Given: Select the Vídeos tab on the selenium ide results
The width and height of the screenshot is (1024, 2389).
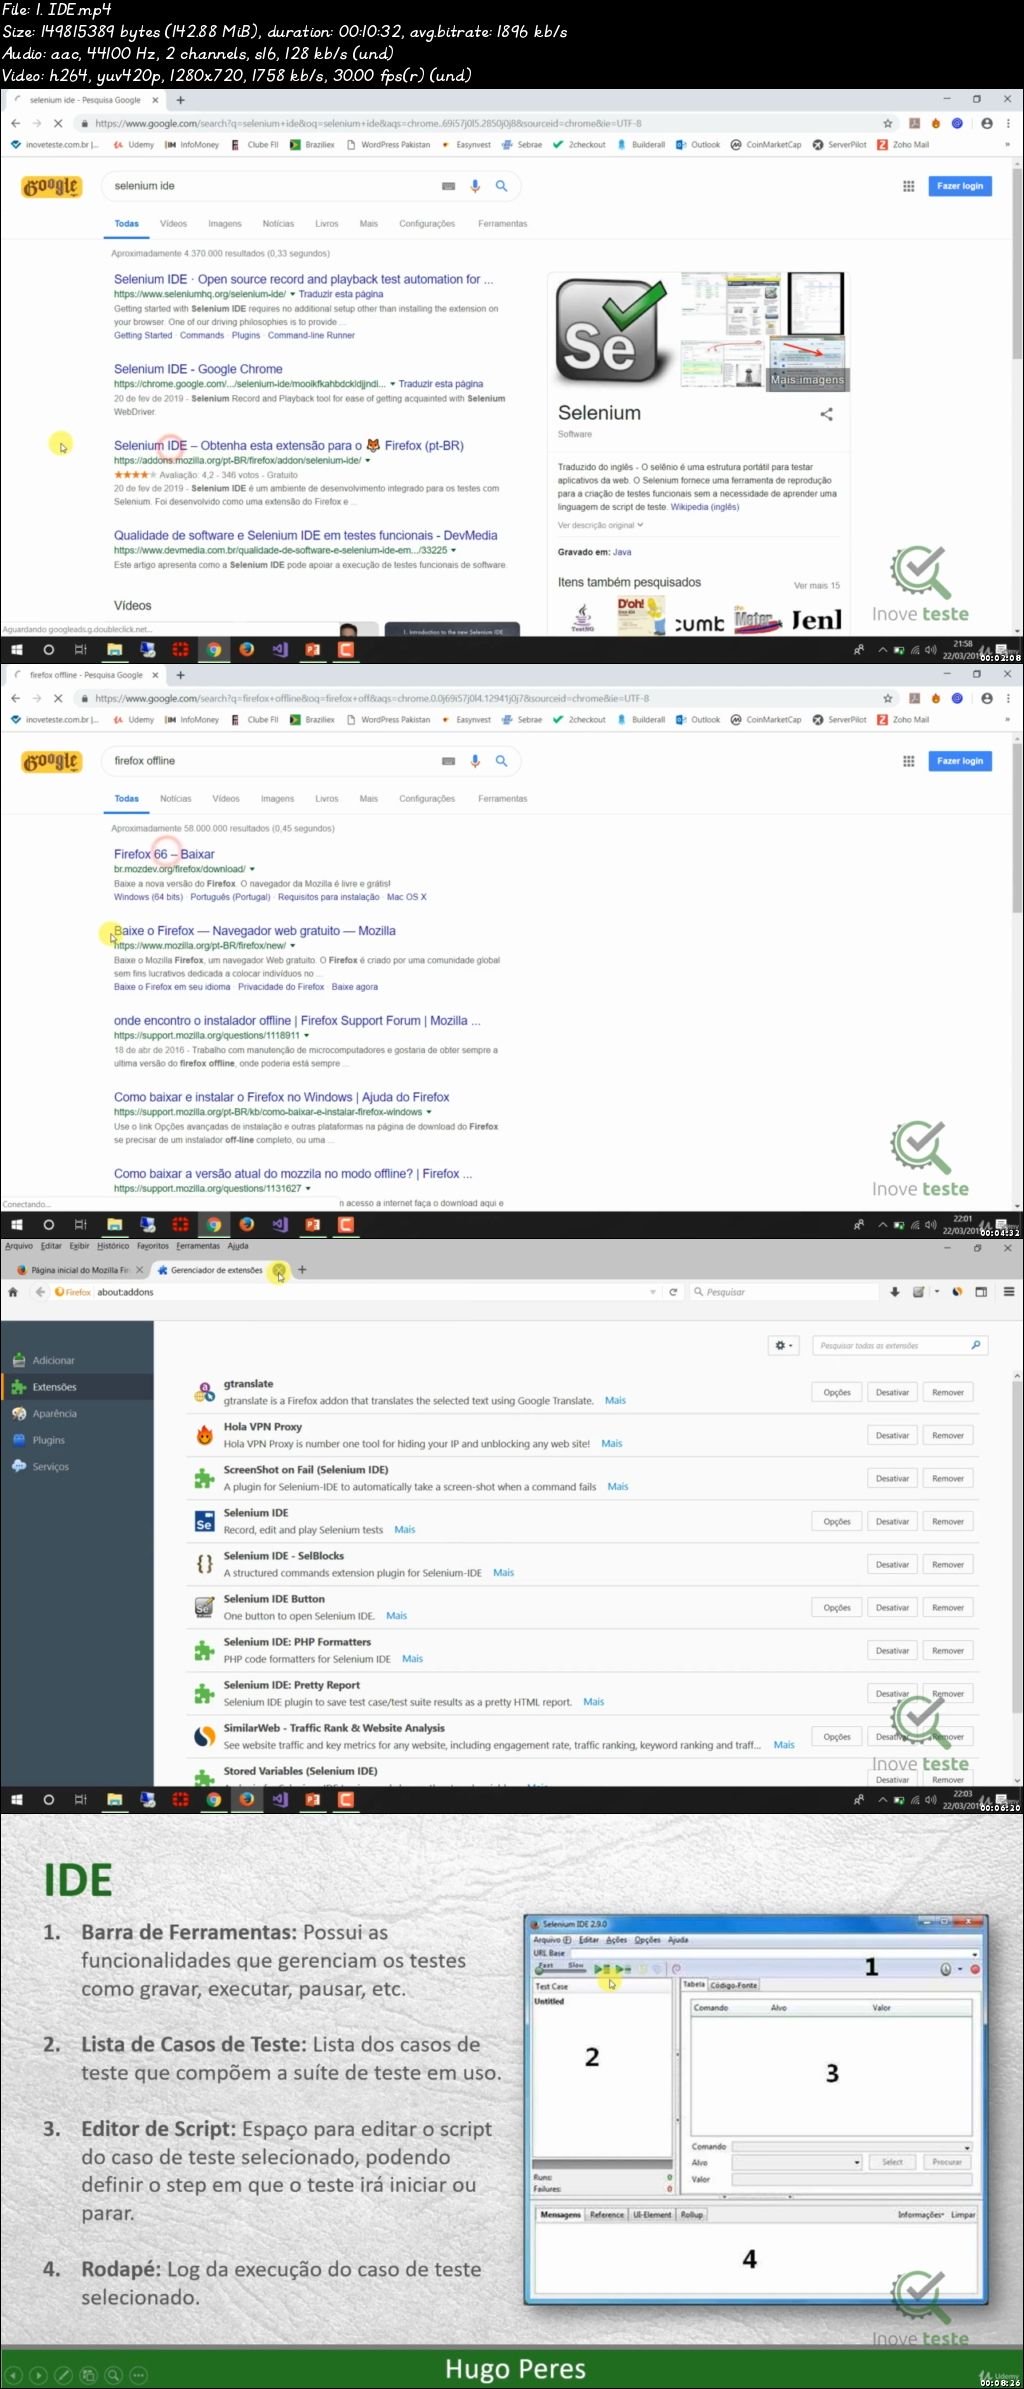Looking at the screenshot, I should pyautogui.click(x=173, y=224).
